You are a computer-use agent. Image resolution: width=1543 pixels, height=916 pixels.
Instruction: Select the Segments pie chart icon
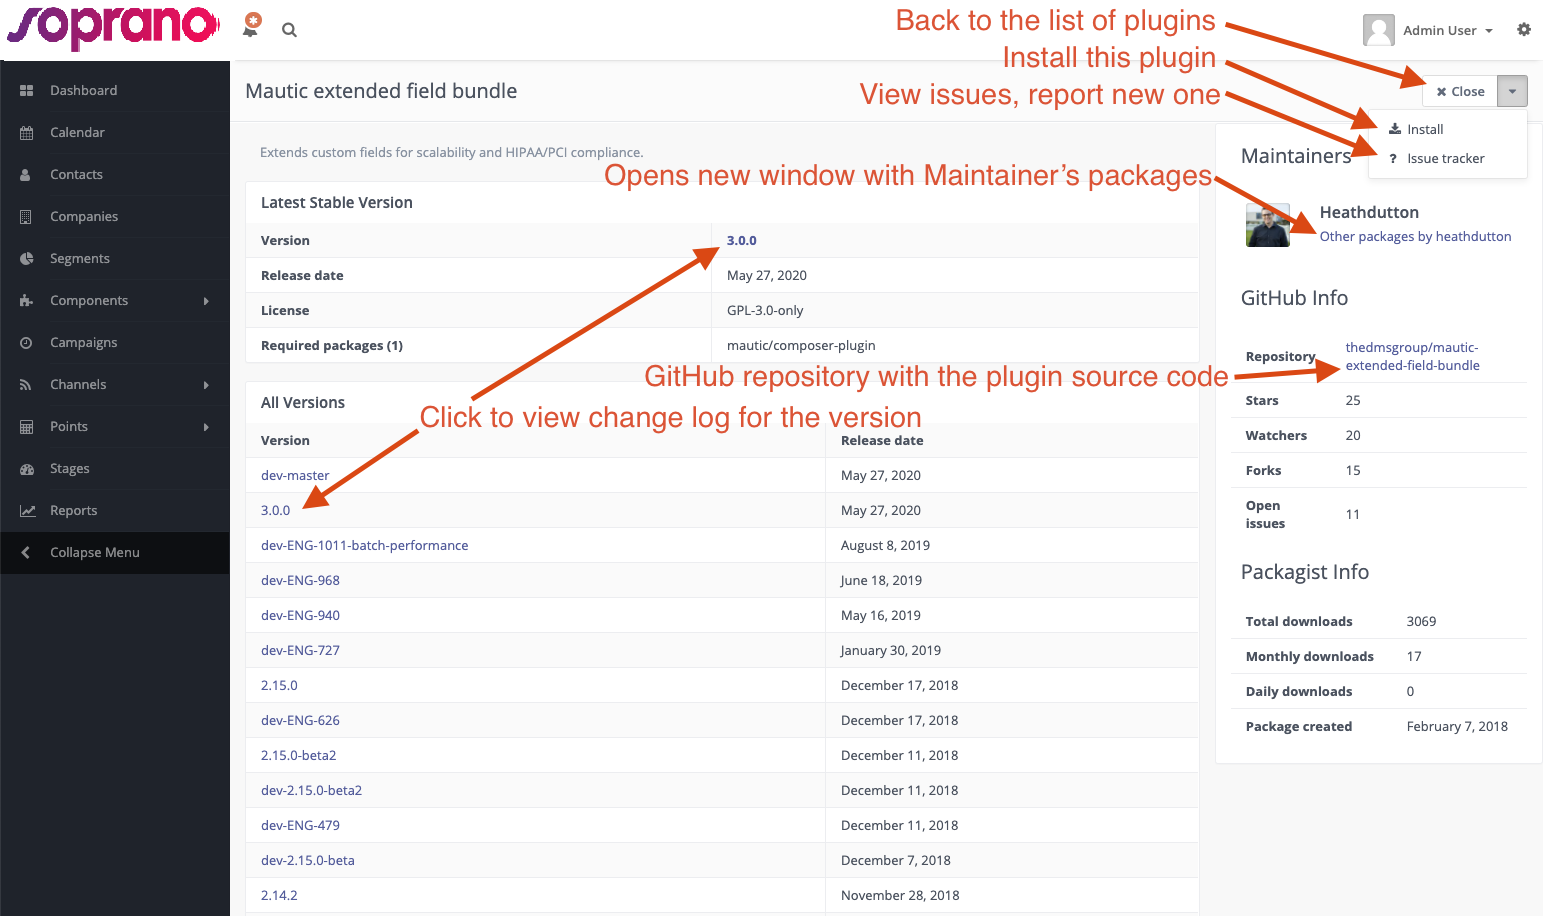point(27,258)
